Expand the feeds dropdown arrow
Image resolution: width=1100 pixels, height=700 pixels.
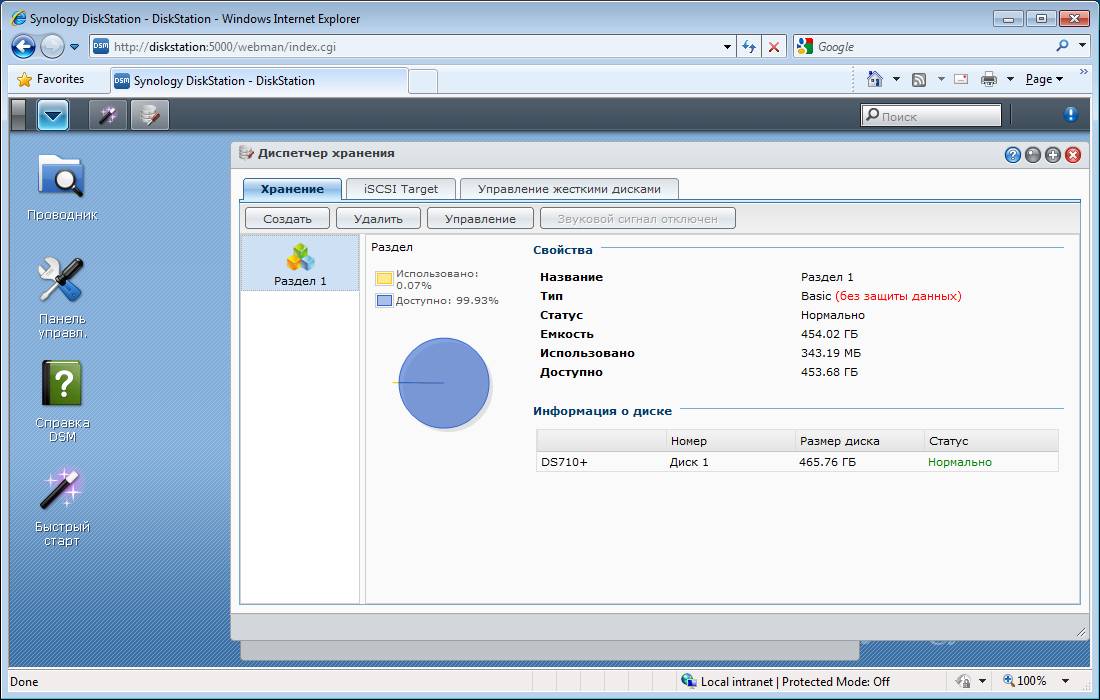(941, 79)
